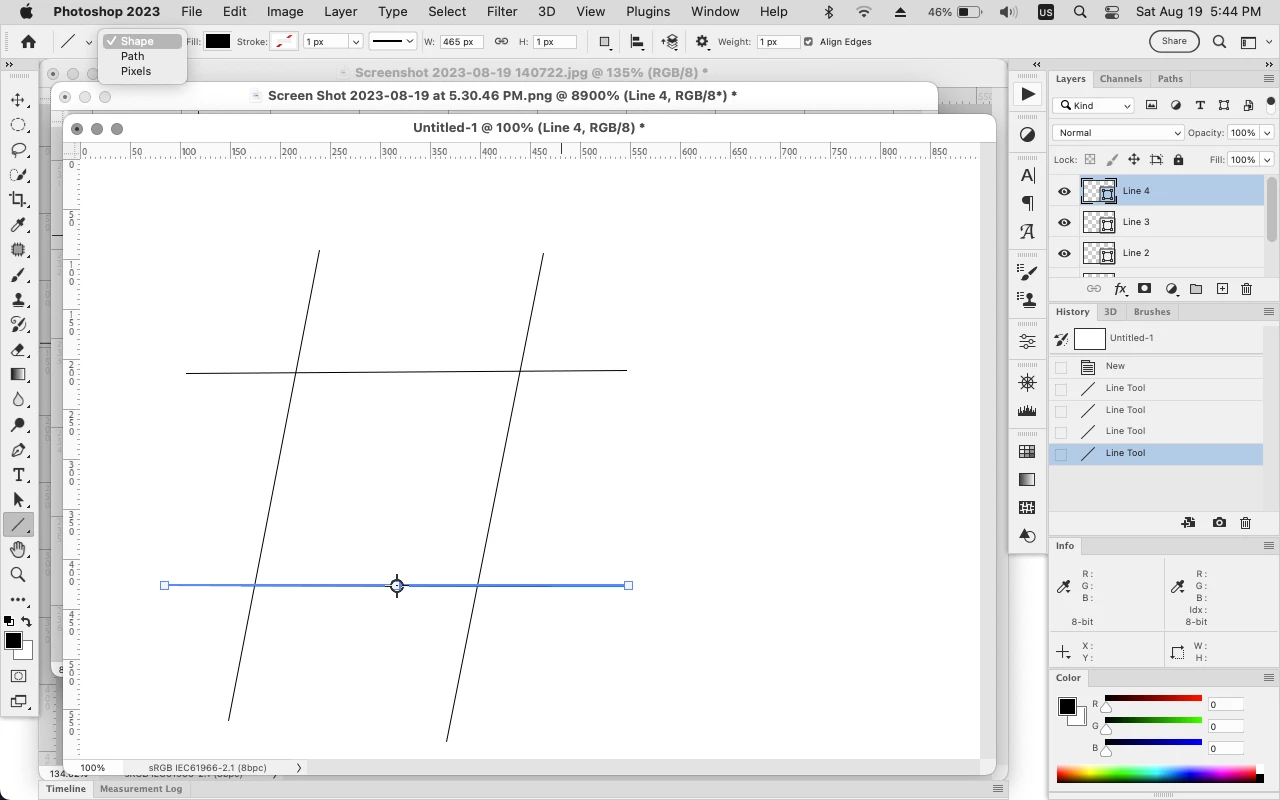
Task: Select the Zoom tool
Action: [x=18, y=575]
